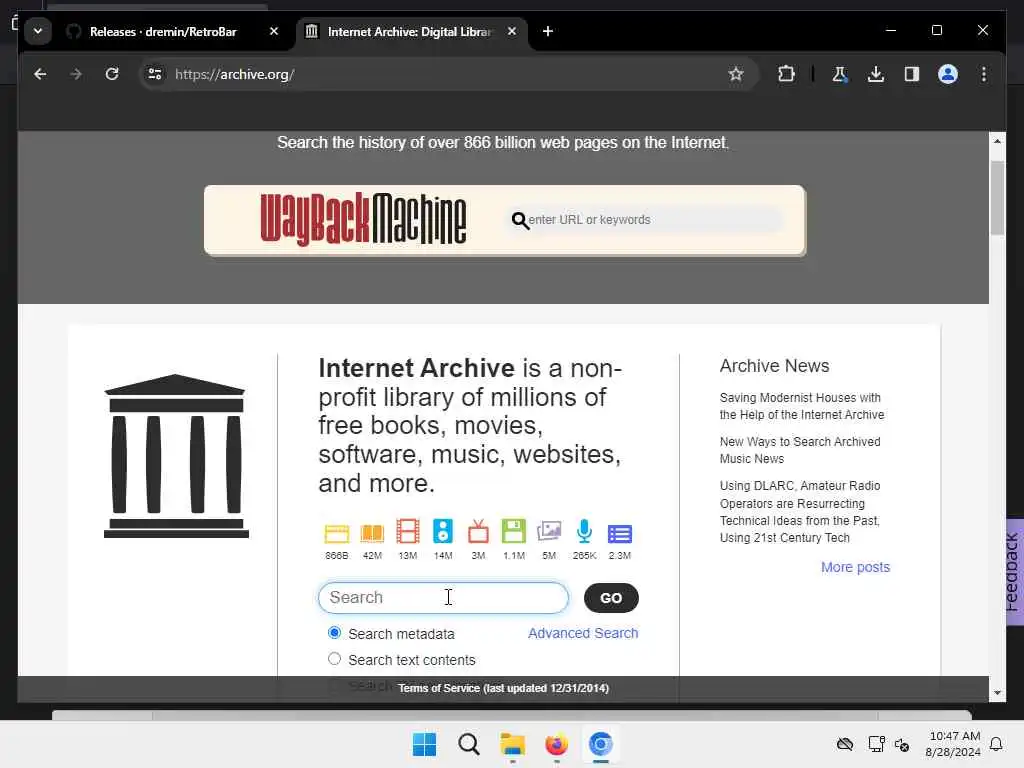Close the Releases dremin/RetroBar tab

[x=274, y=31]
